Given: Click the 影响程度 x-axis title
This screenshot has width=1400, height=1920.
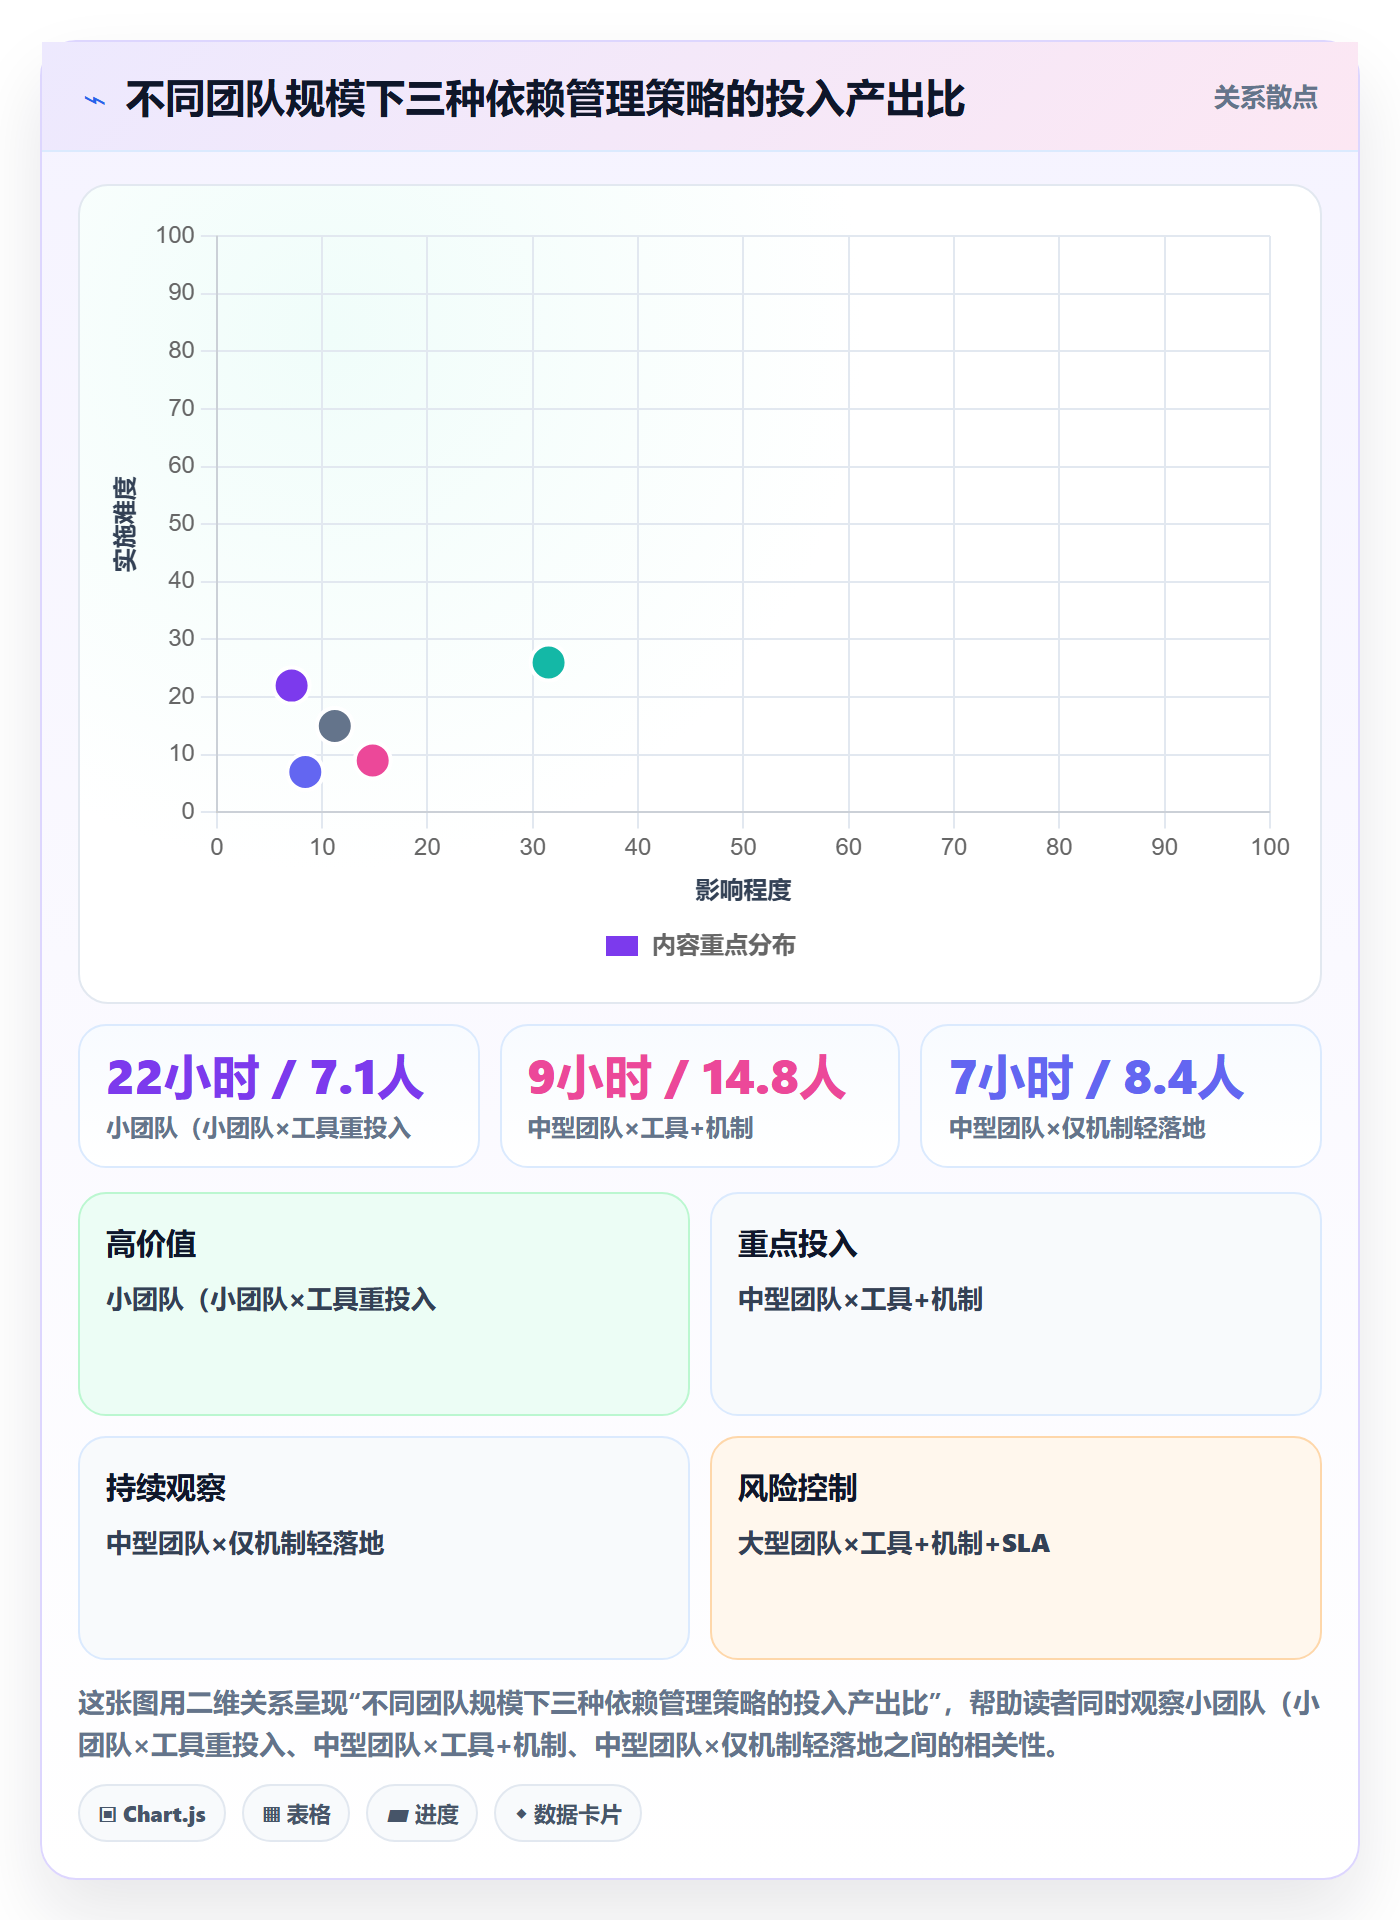Looking at the screenshot, I should (x=743, y=890).
